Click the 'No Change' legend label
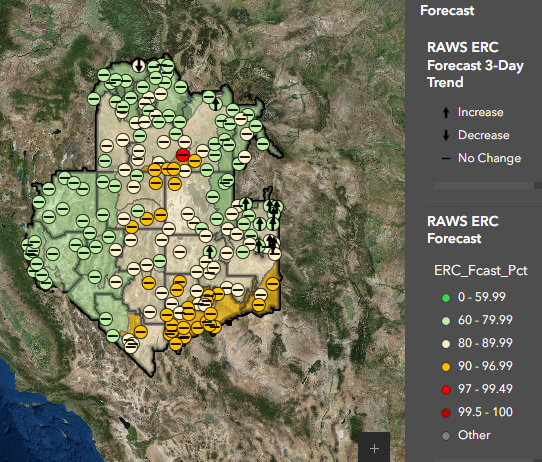 (x=489, y=158)
